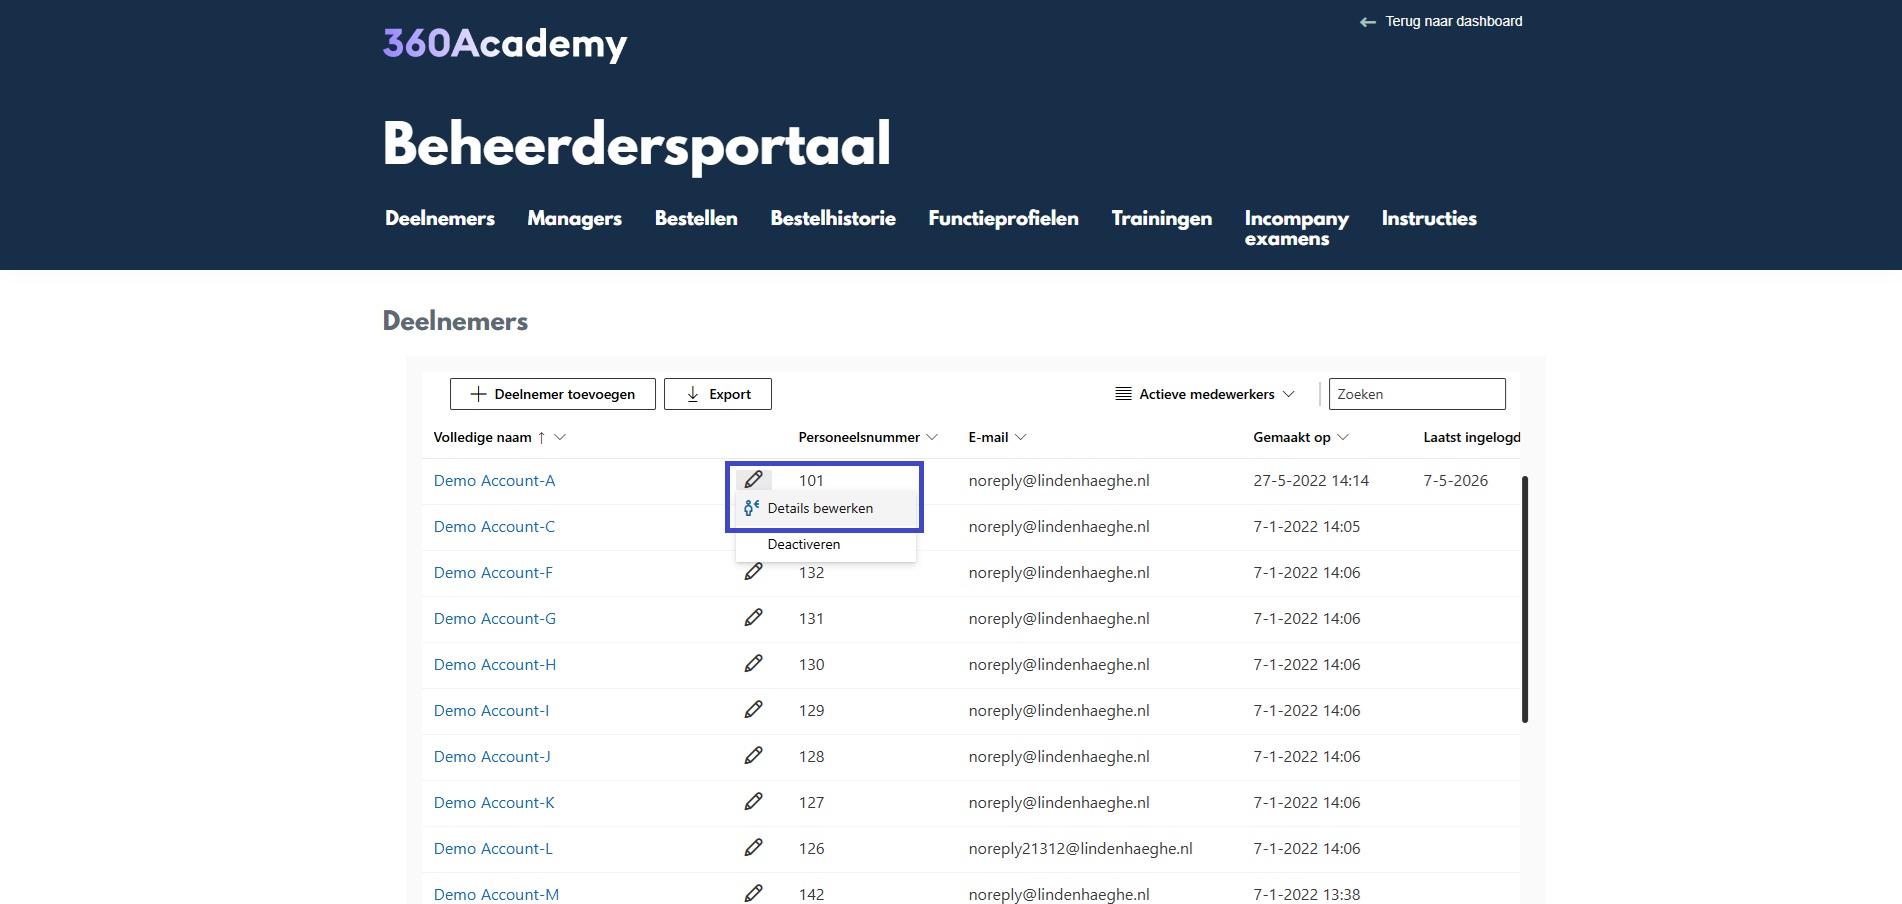Click the pencil icon for Demo Account-K
Image resolution: width=1902 pixels, height=904 pixels.
coord(754,802)
